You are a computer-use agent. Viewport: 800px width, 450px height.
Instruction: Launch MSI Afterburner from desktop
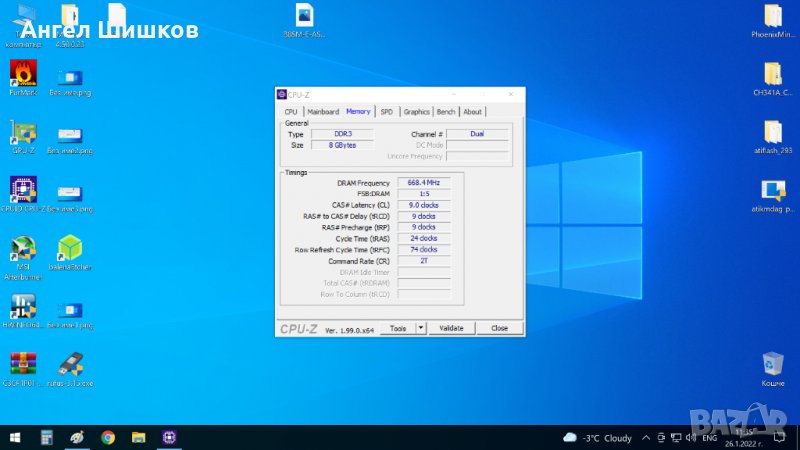pos(23,248)
